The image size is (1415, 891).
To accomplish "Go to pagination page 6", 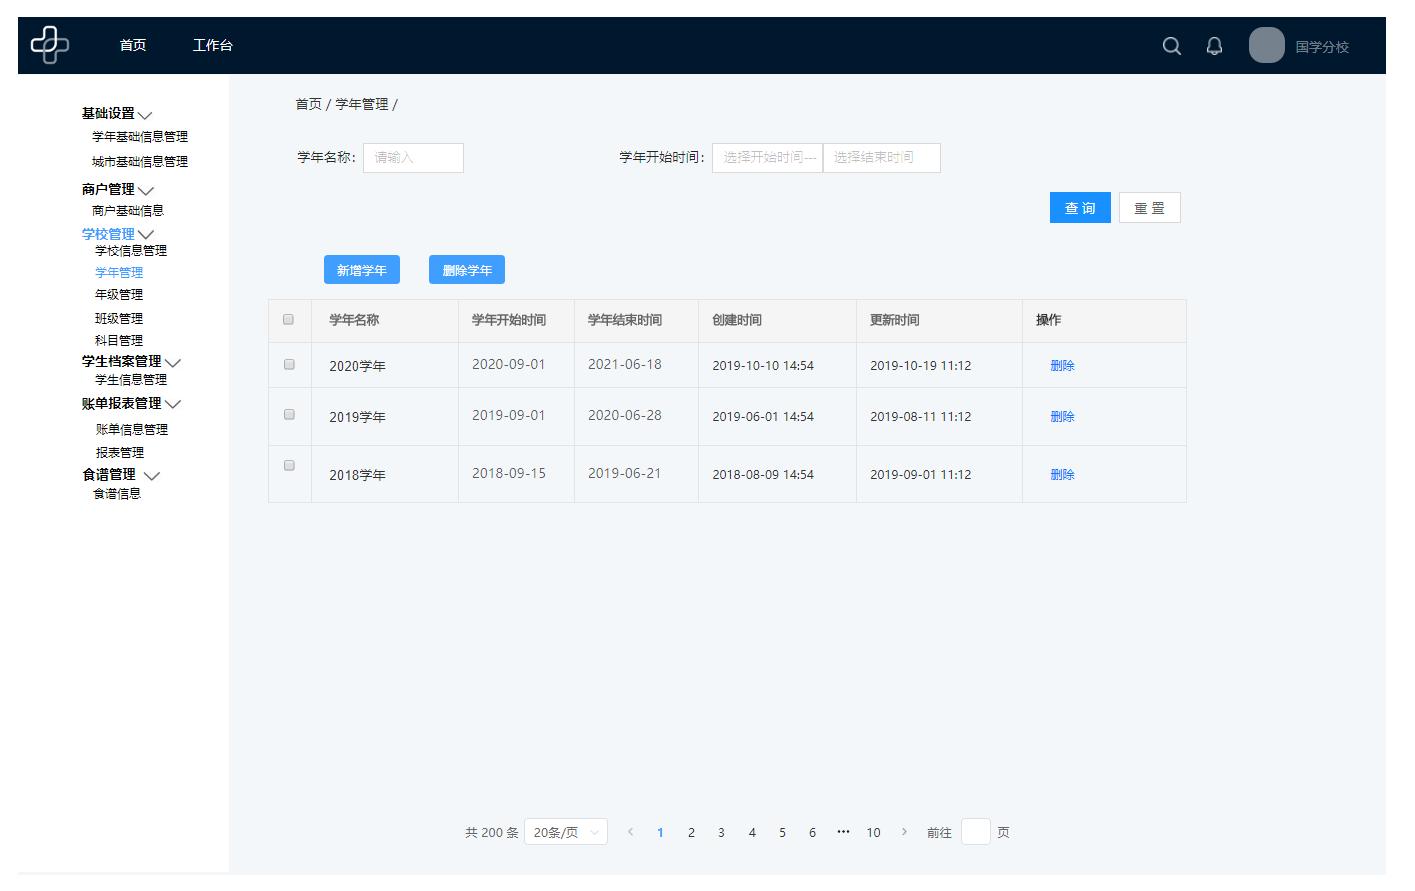I will [x=812, y=832].
